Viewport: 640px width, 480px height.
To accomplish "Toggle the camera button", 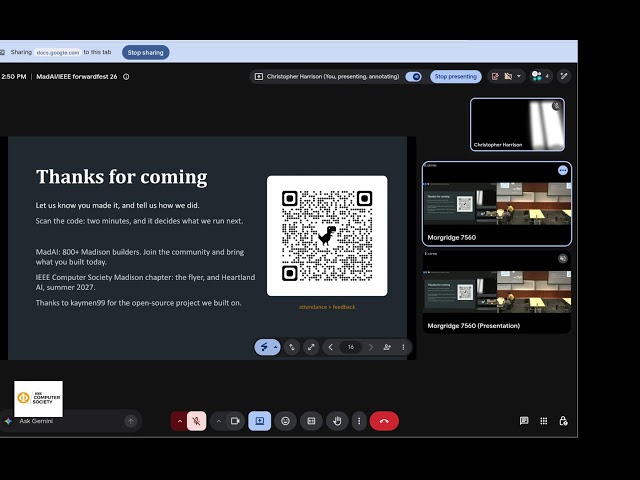I will (235, 421).
